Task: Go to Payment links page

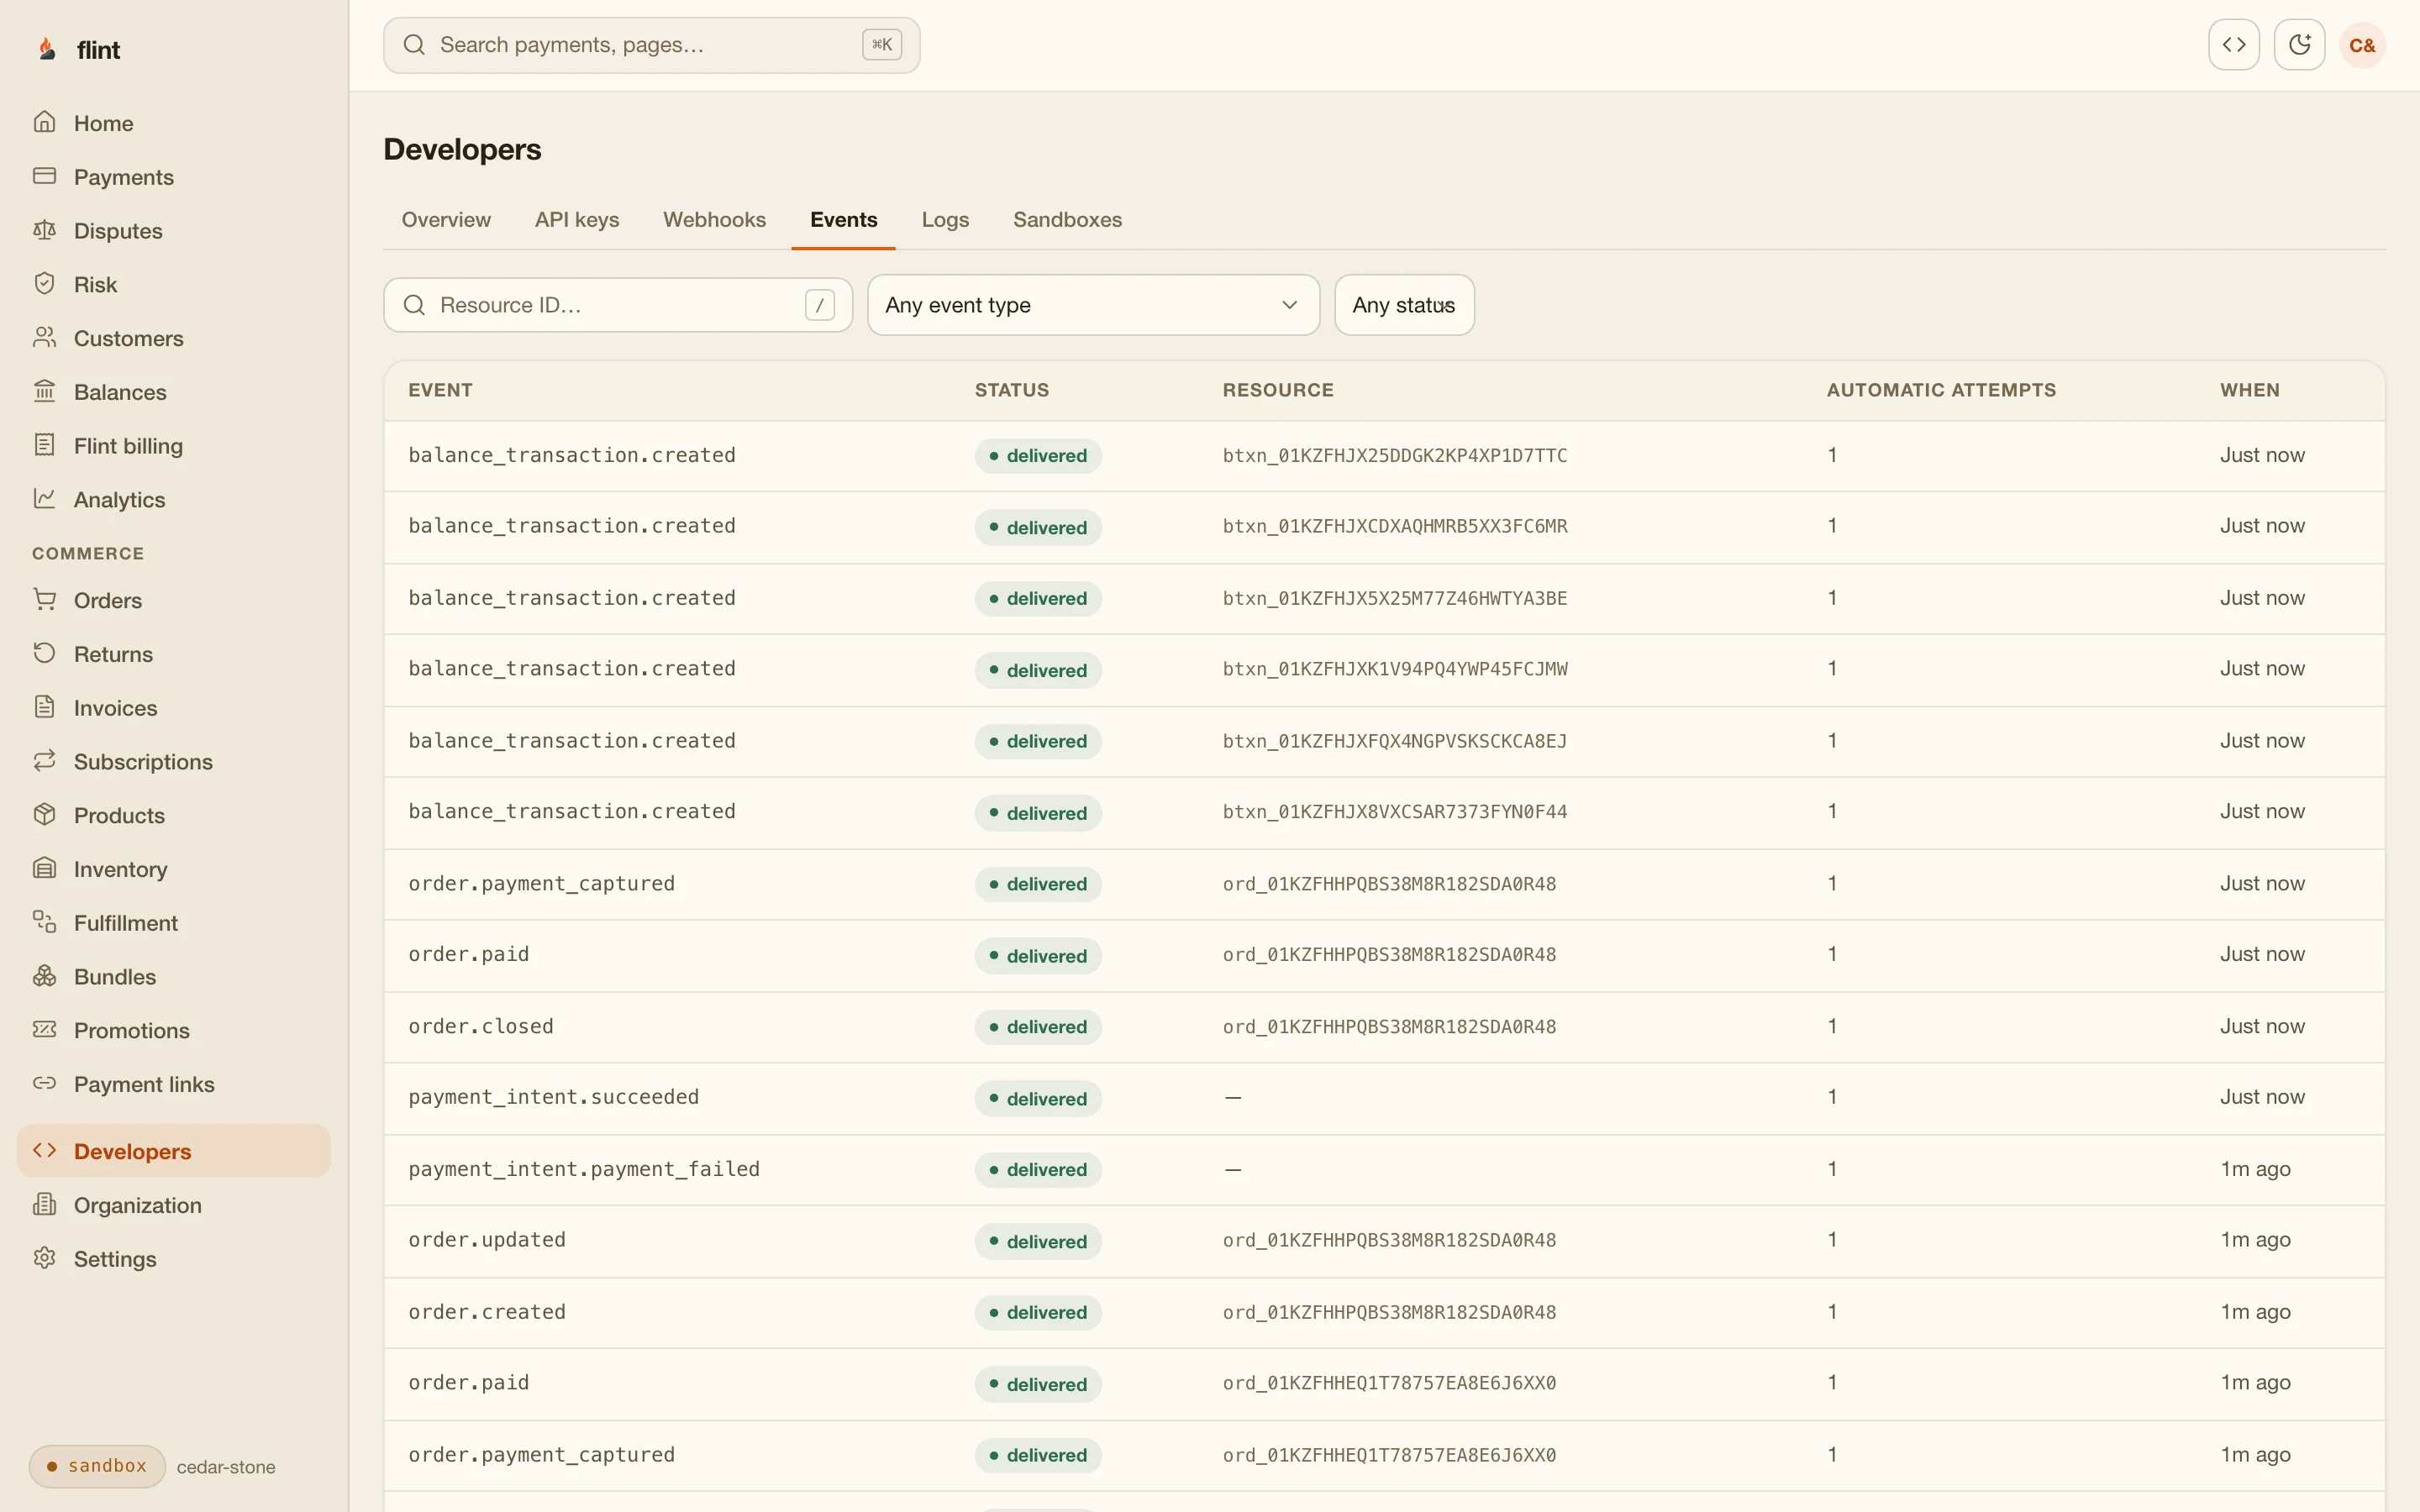Action: pos(174,1084)
